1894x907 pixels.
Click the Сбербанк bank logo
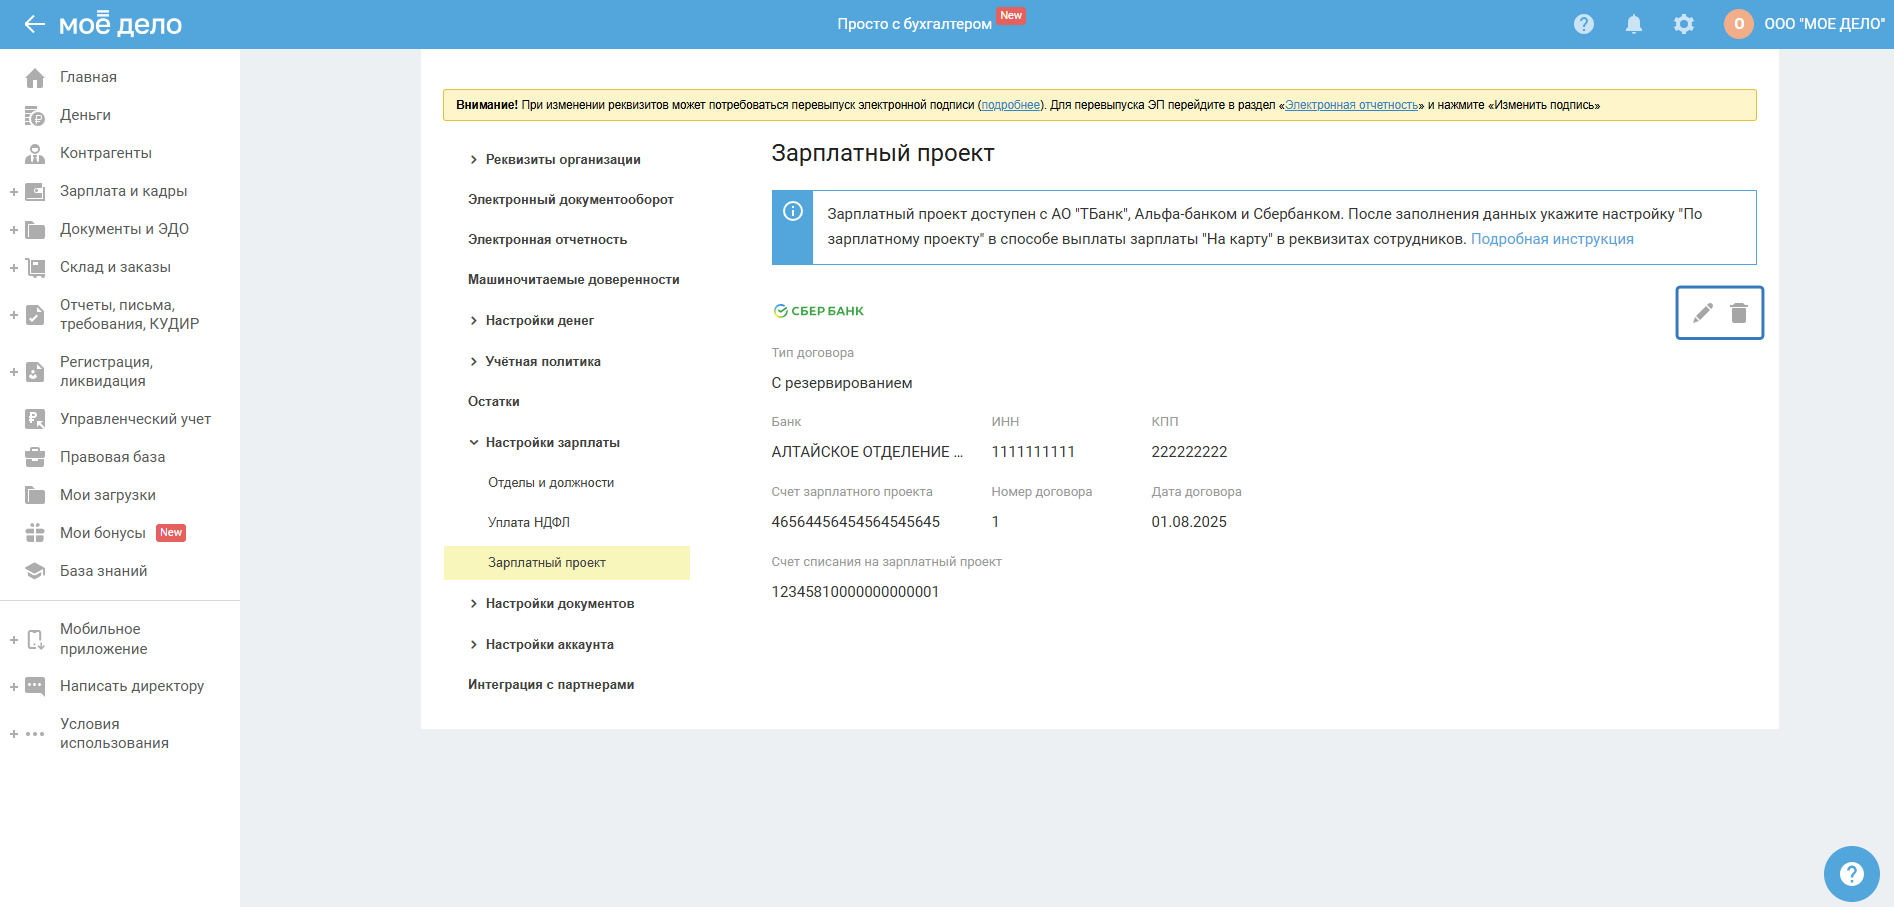pyautogui.click(x=818, y=311)
